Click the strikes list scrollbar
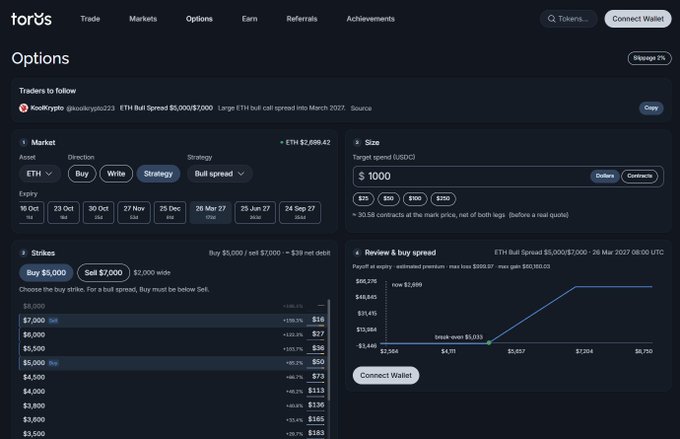The width and height of the screenshot is (680, 439). click(329, 350)
